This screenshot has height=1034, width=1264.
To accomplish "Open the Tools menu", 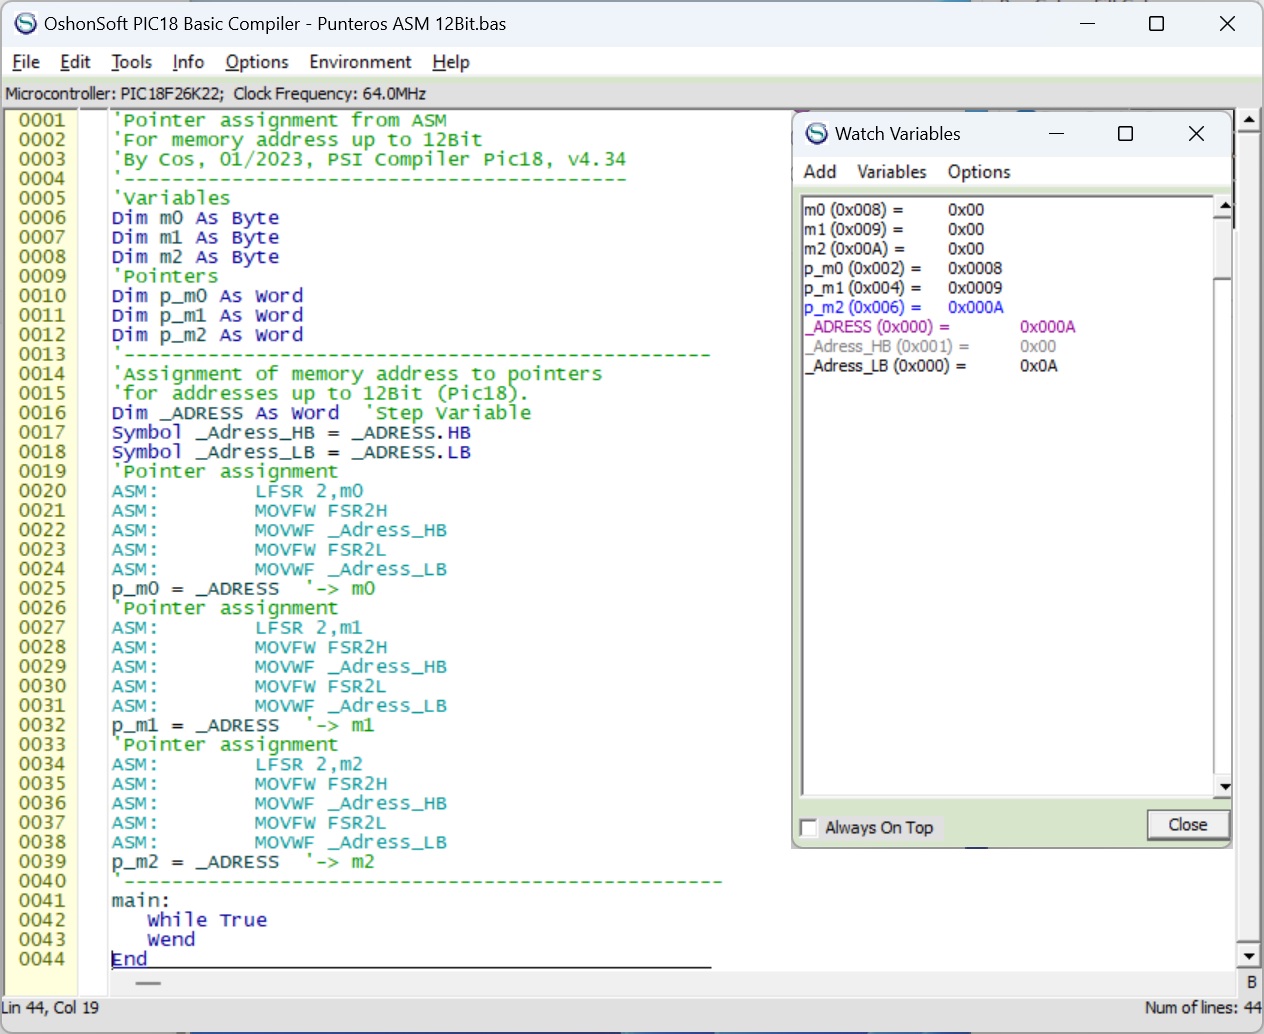I will (132, 62).
